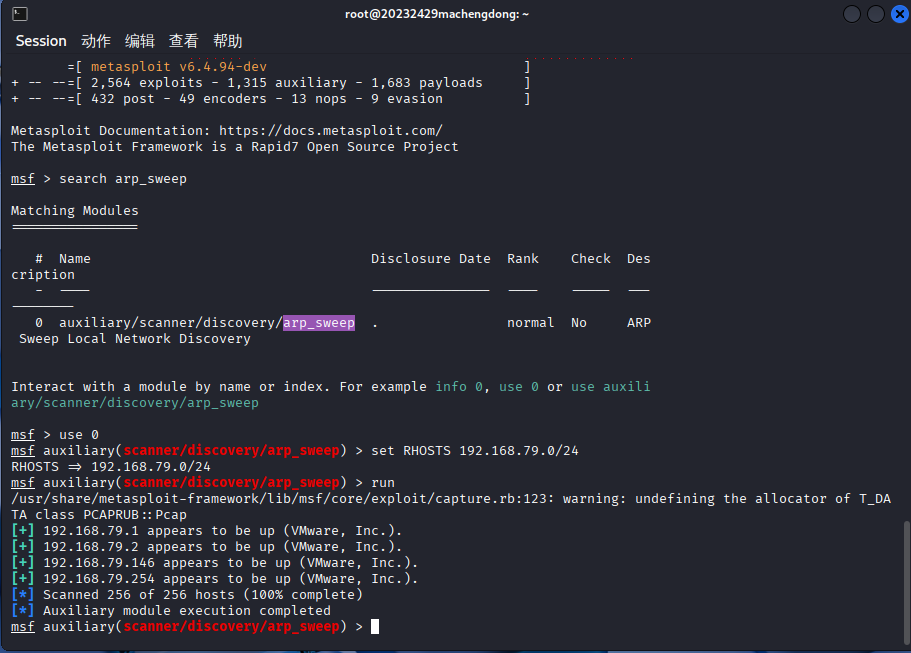The height and width of the screenshot is (653, 911).
Task: Open the 帮助 menu
Action: (227, 41)
